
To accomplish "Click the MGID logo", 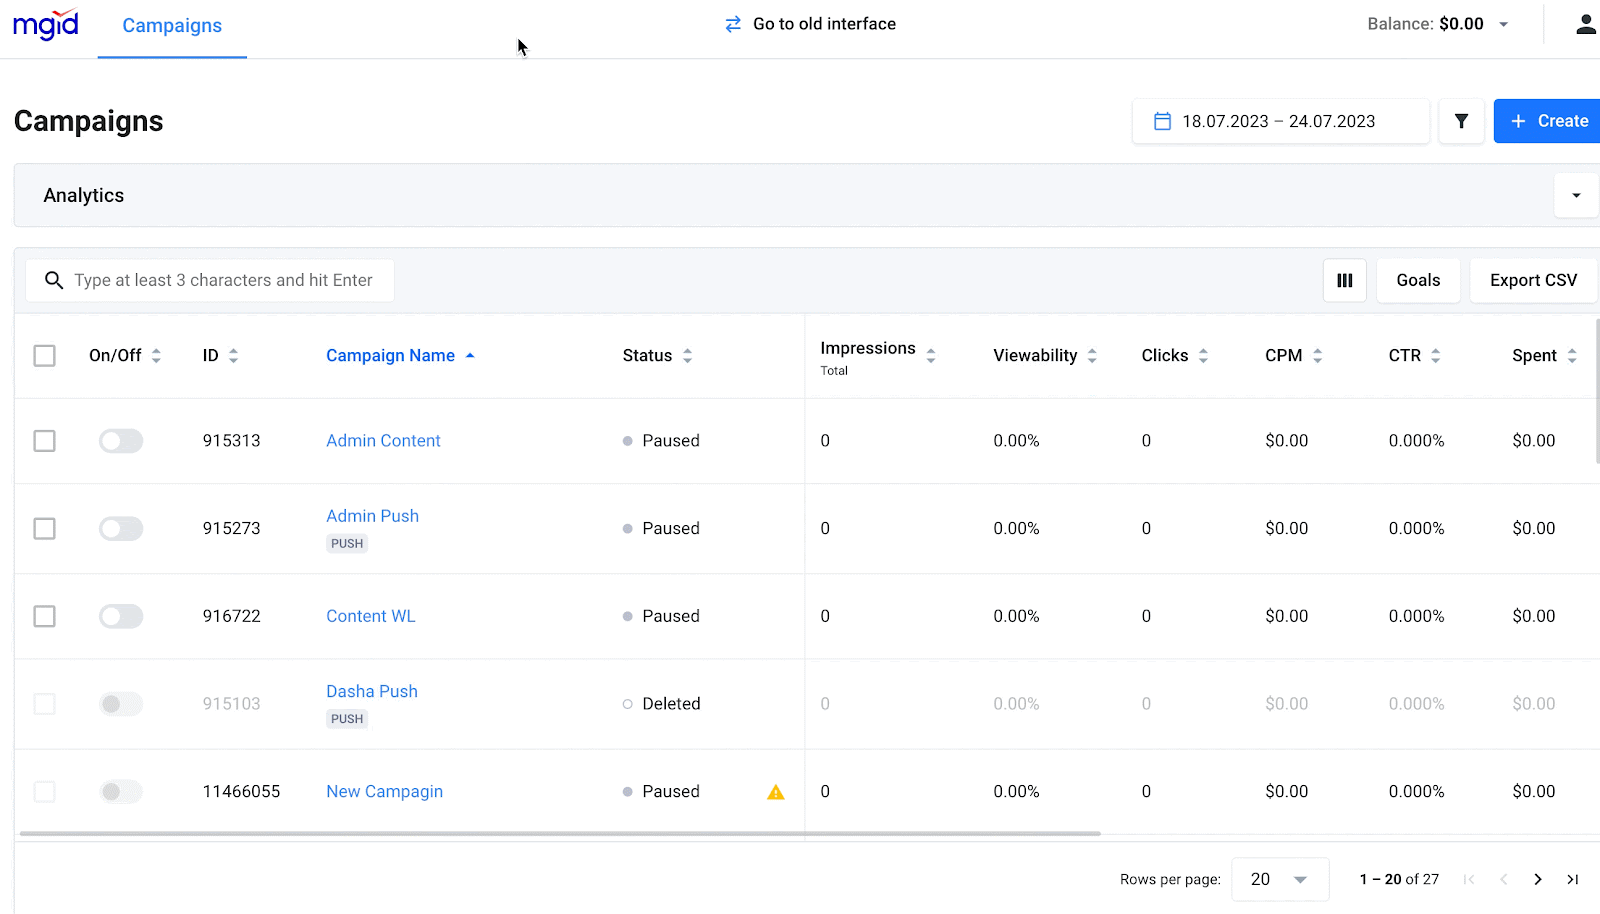I will tap(45, 24).
